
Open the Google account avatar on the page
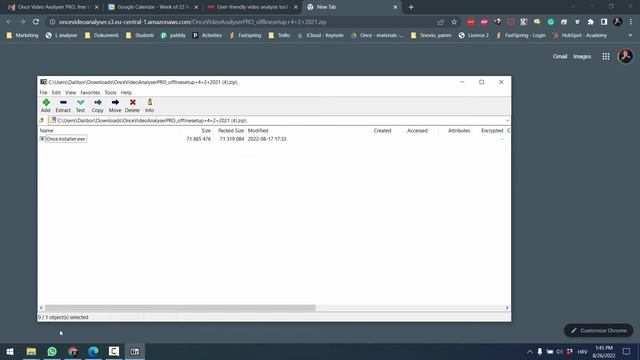tap(625, 56)
